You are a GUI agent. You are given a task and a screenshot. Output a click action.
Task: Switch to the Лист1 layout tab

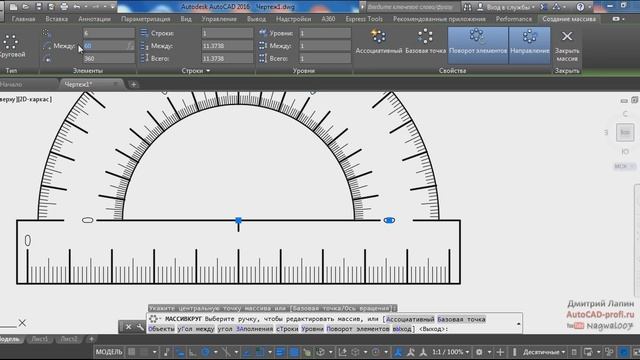coord(40,339)
